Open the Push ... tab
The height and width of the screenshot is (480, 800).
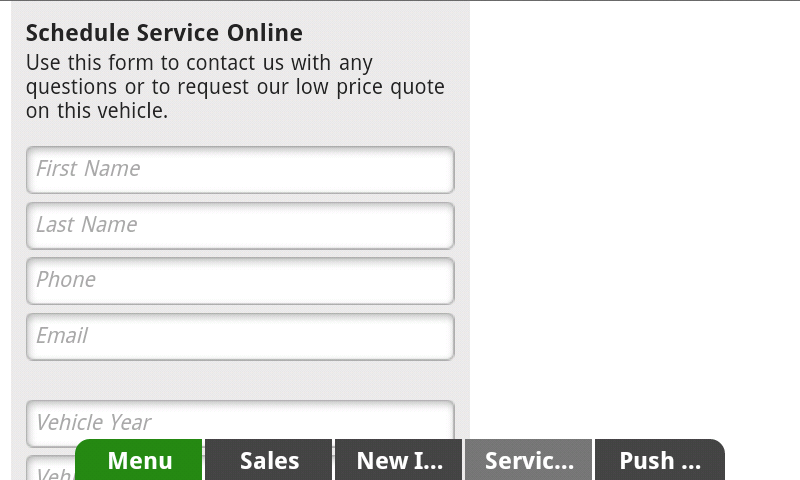(x=660, y=460)
